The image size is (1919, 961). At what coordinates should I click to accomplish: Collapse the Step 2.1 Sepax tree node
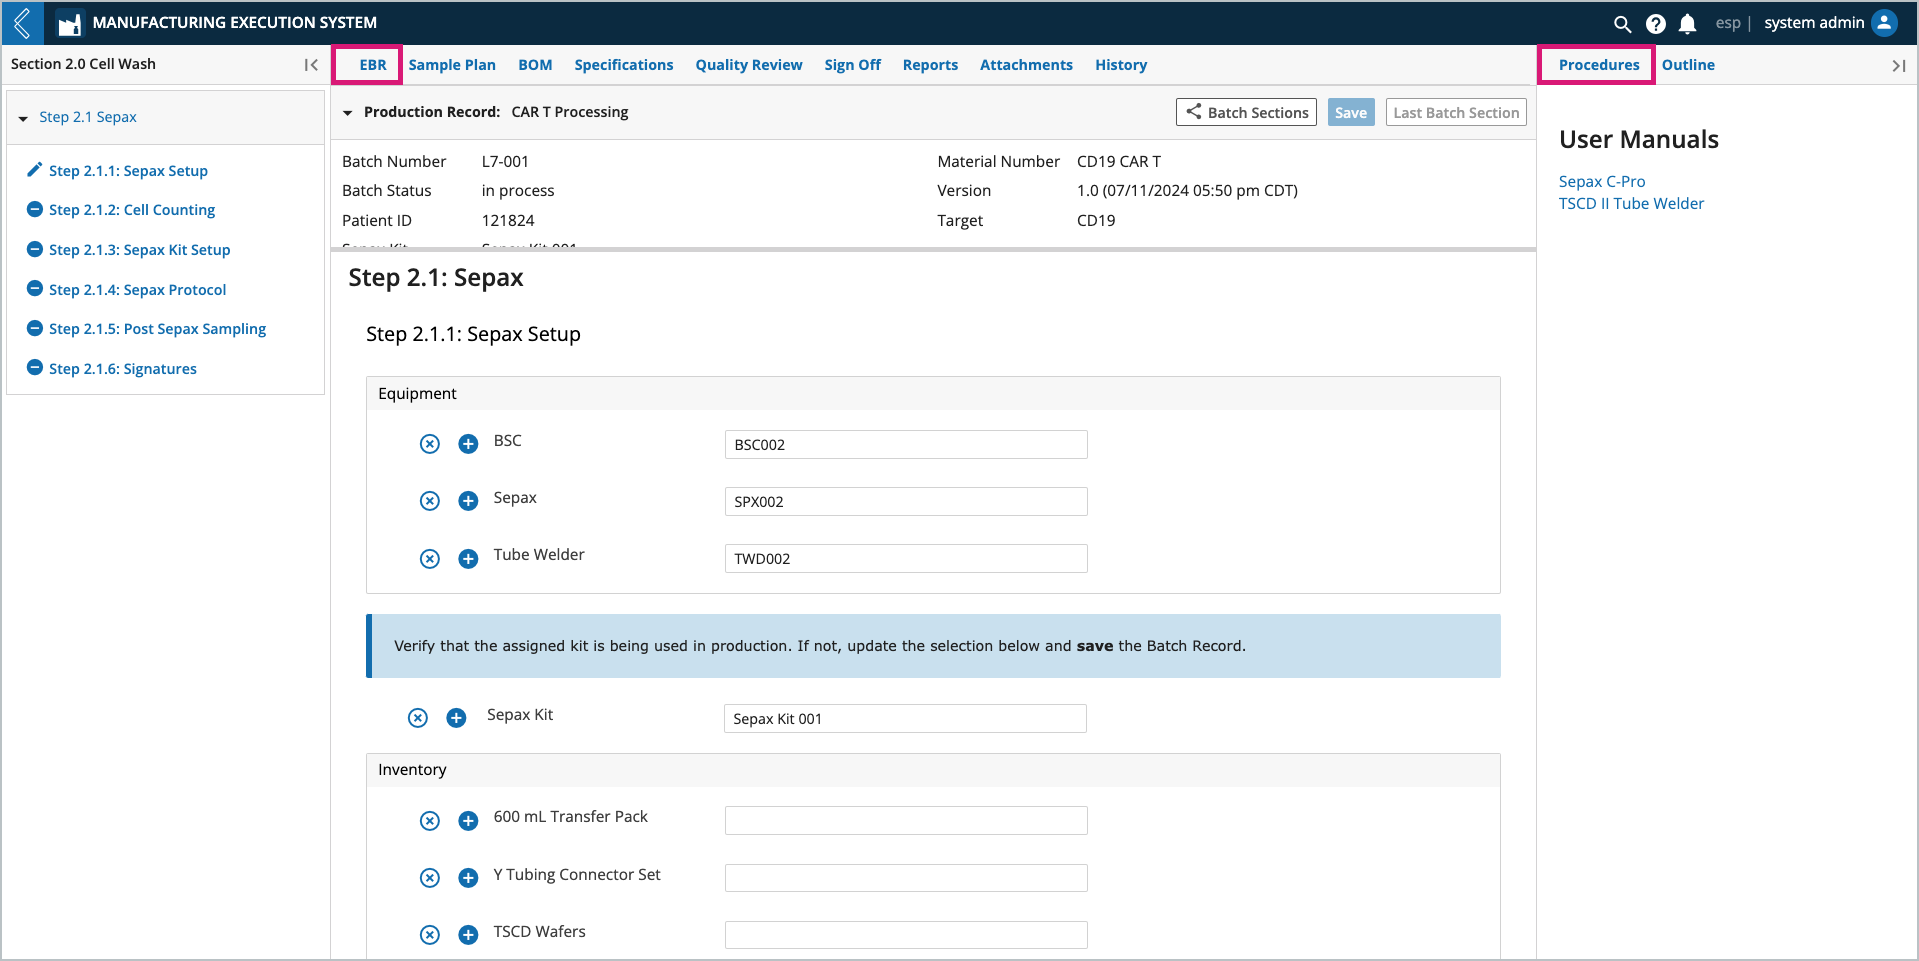pos(23,118)
